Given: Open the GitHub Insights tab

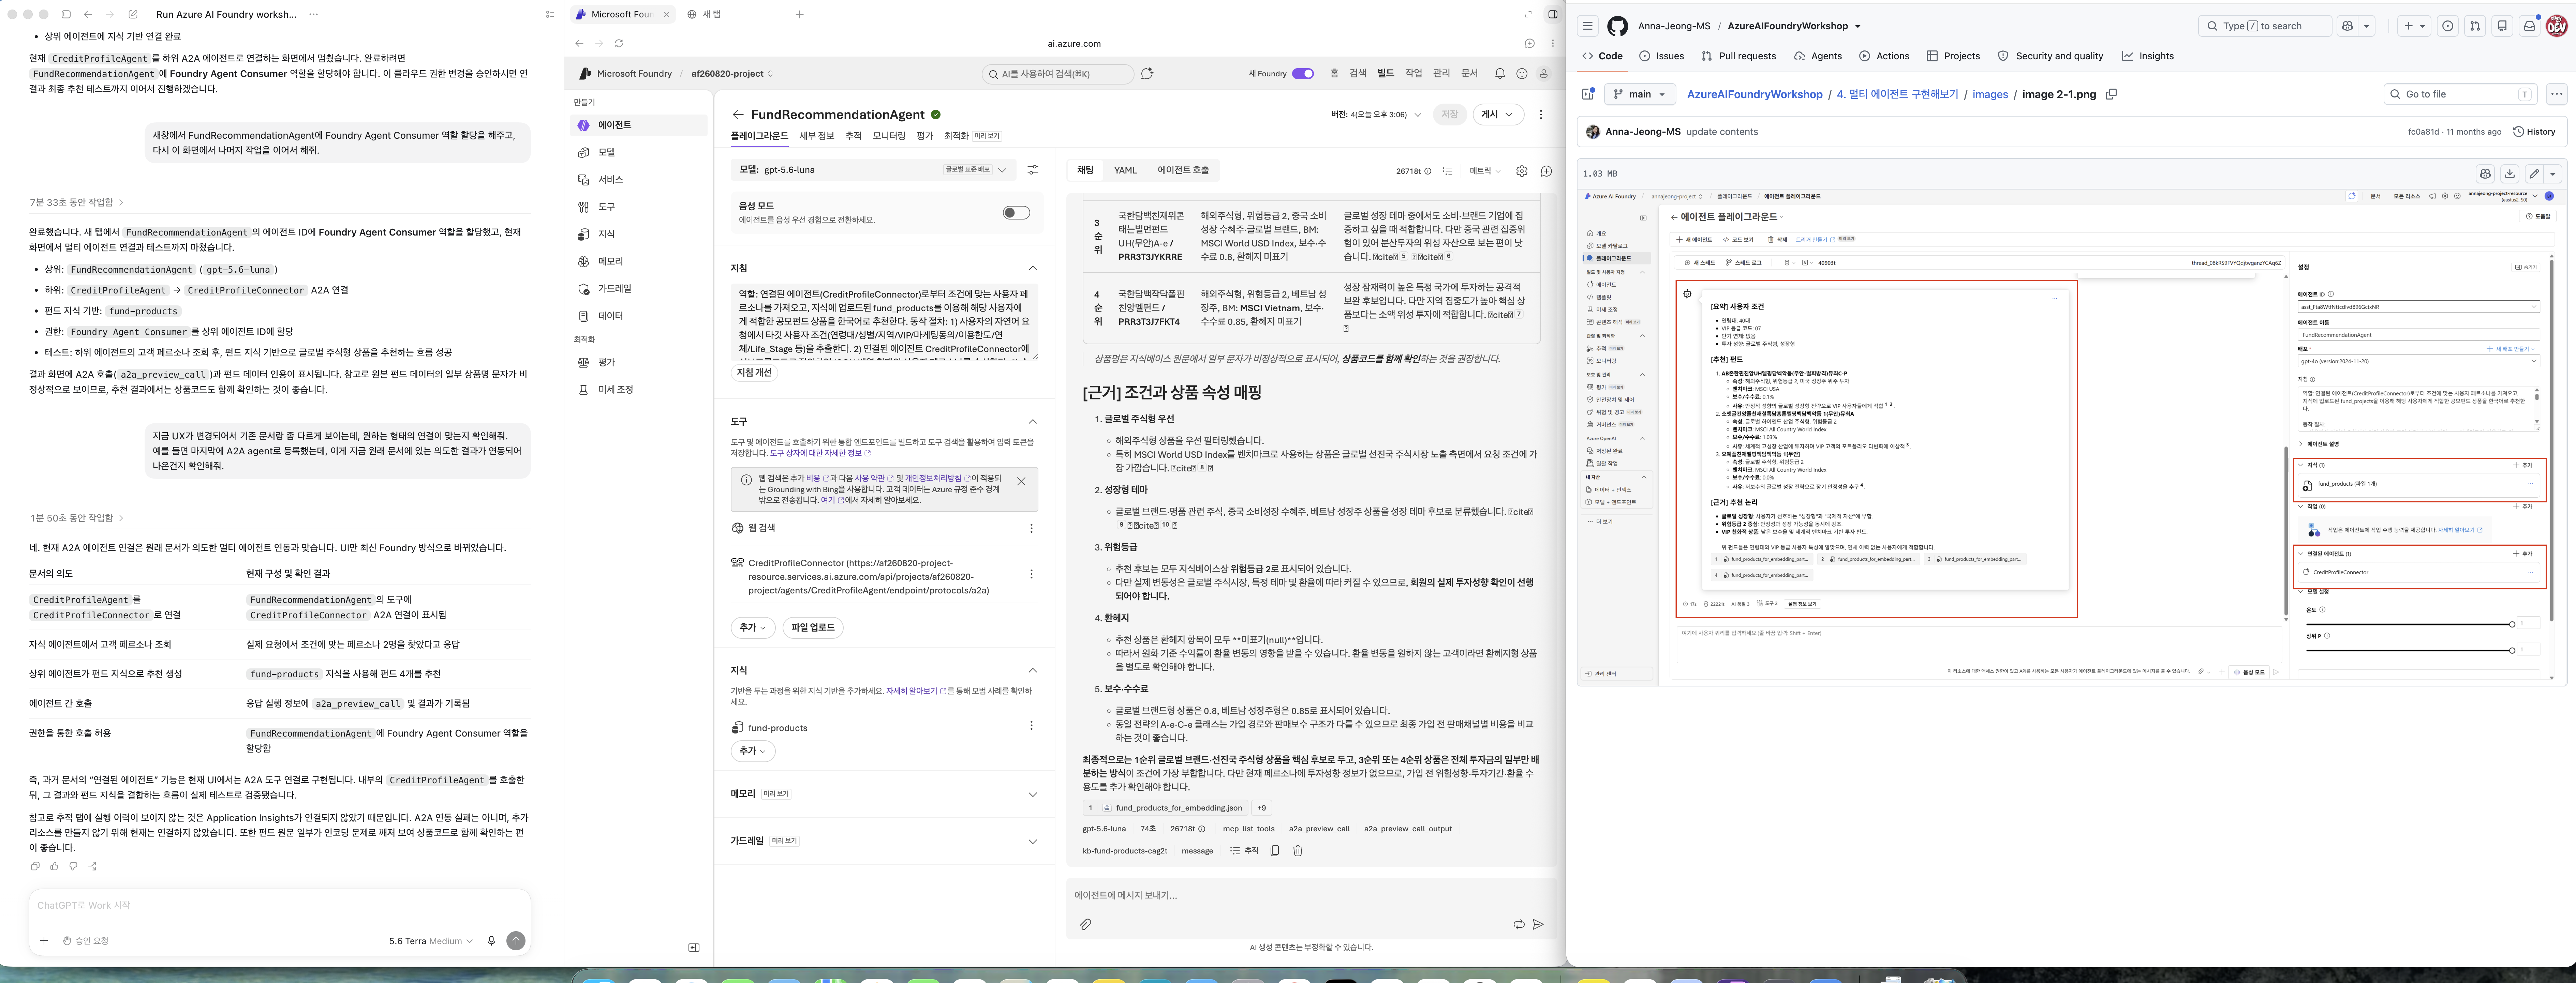Looking at the screenshot, I should pyautogui.click(x=2148, y=56).
